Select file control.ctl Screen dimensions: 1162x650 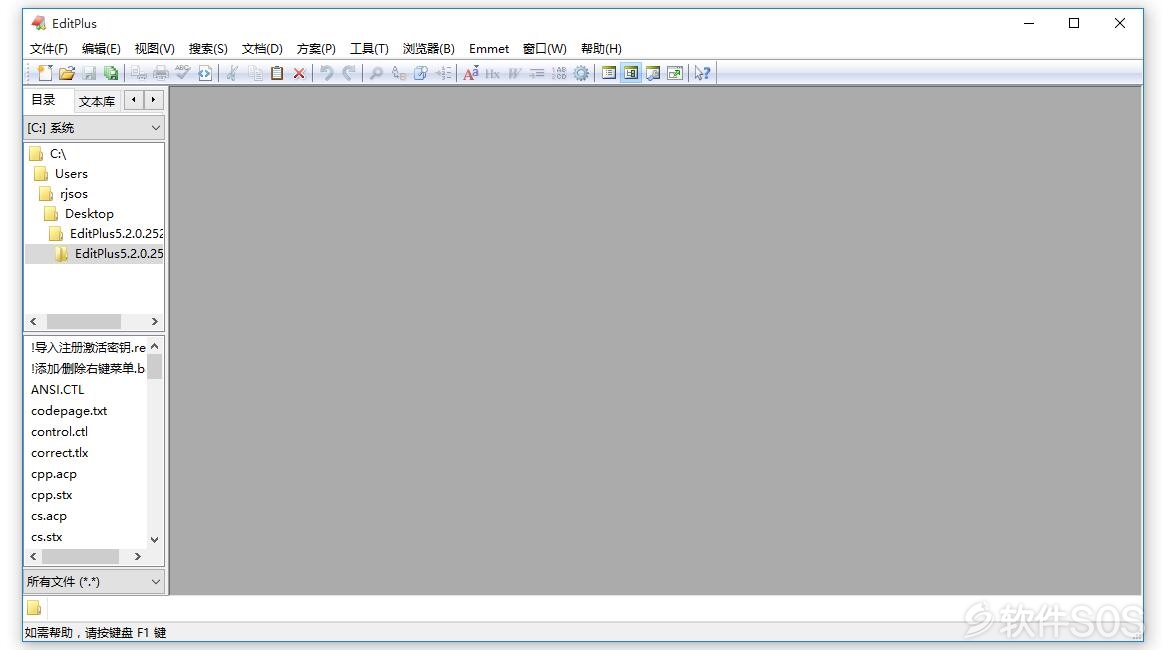59,431
